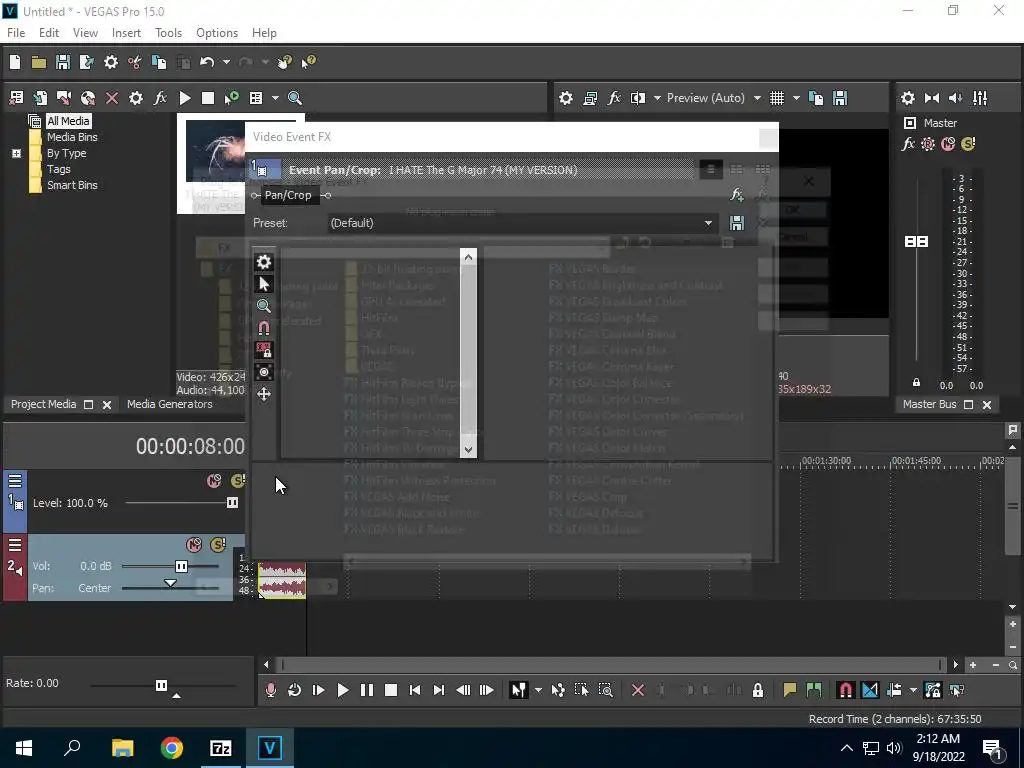Click Pan/Crop chain button
The width and height of the screenshot is (1024, 768).
[x=288, y=195]
